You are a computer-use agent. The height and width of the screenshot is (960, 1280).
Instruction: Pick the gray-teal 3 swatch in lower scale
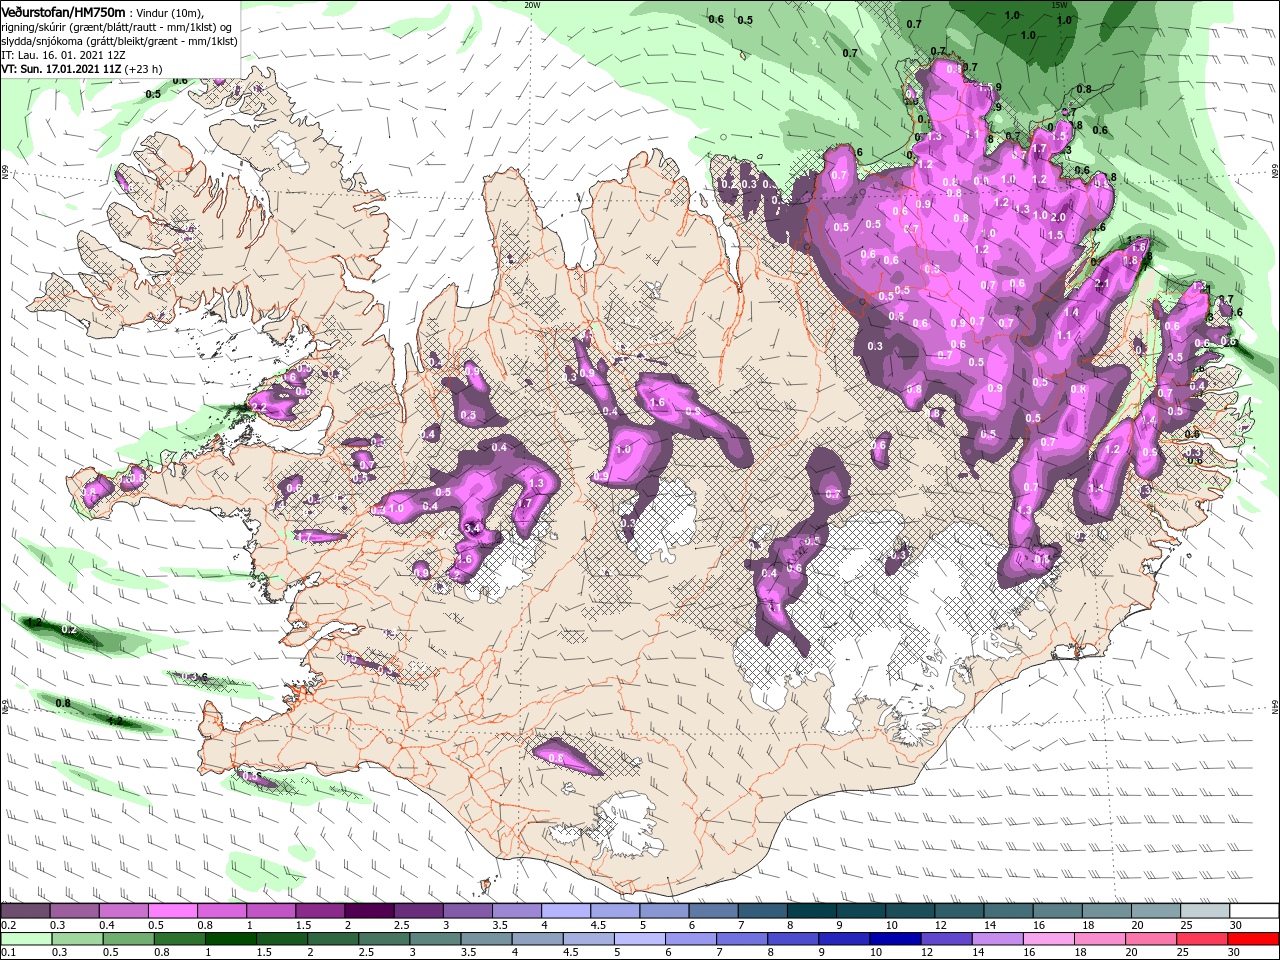click(x=436, y=939)
